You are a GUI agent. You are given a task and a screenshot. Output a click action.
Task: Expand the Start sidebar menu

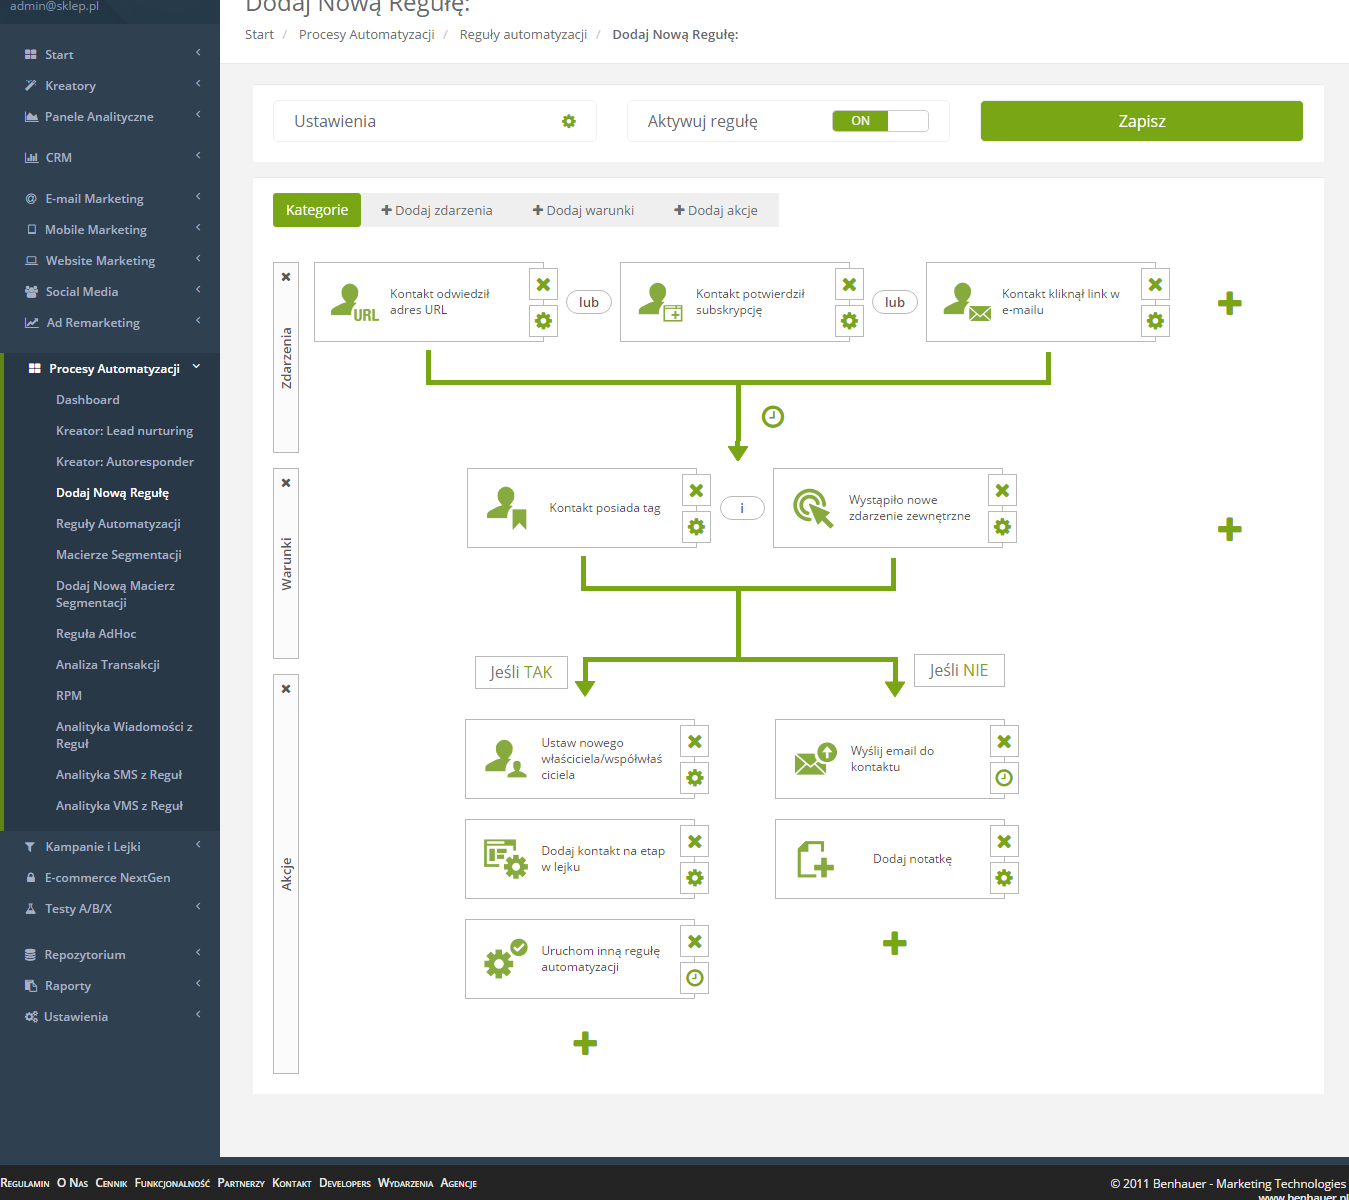[110, 54]
